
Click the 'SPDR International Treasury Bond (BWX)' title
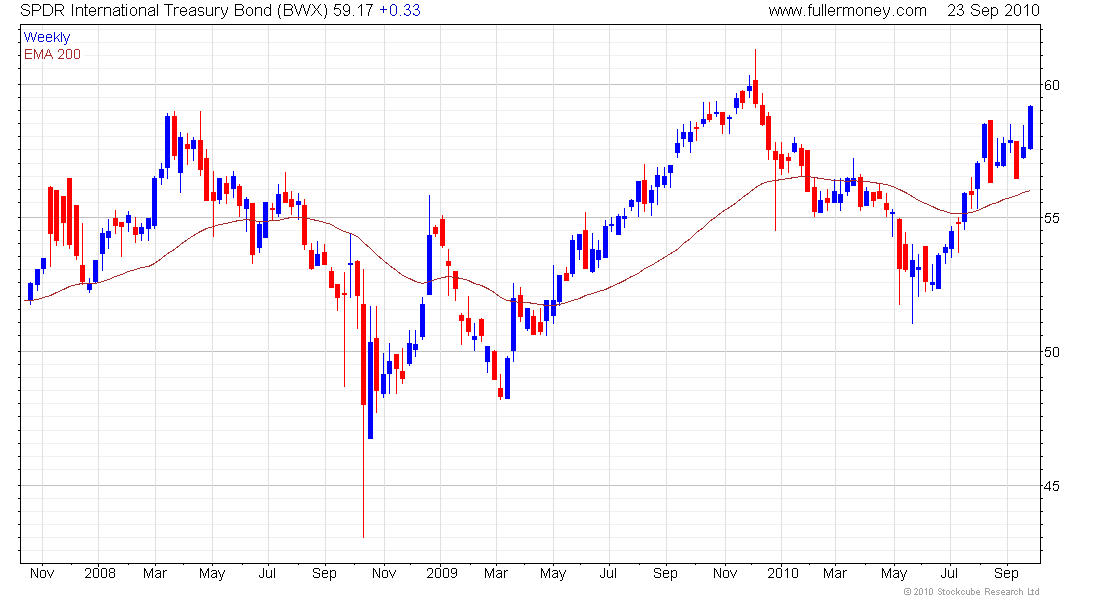(174, 11)
